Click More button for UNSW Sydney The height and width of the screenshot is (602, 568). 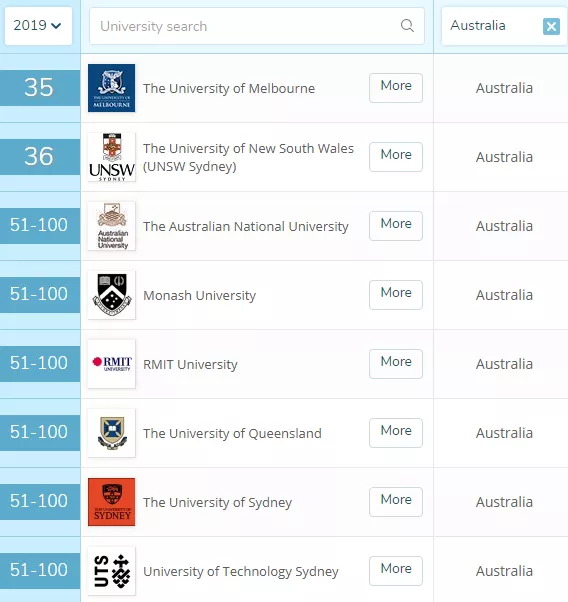(396, 157)
